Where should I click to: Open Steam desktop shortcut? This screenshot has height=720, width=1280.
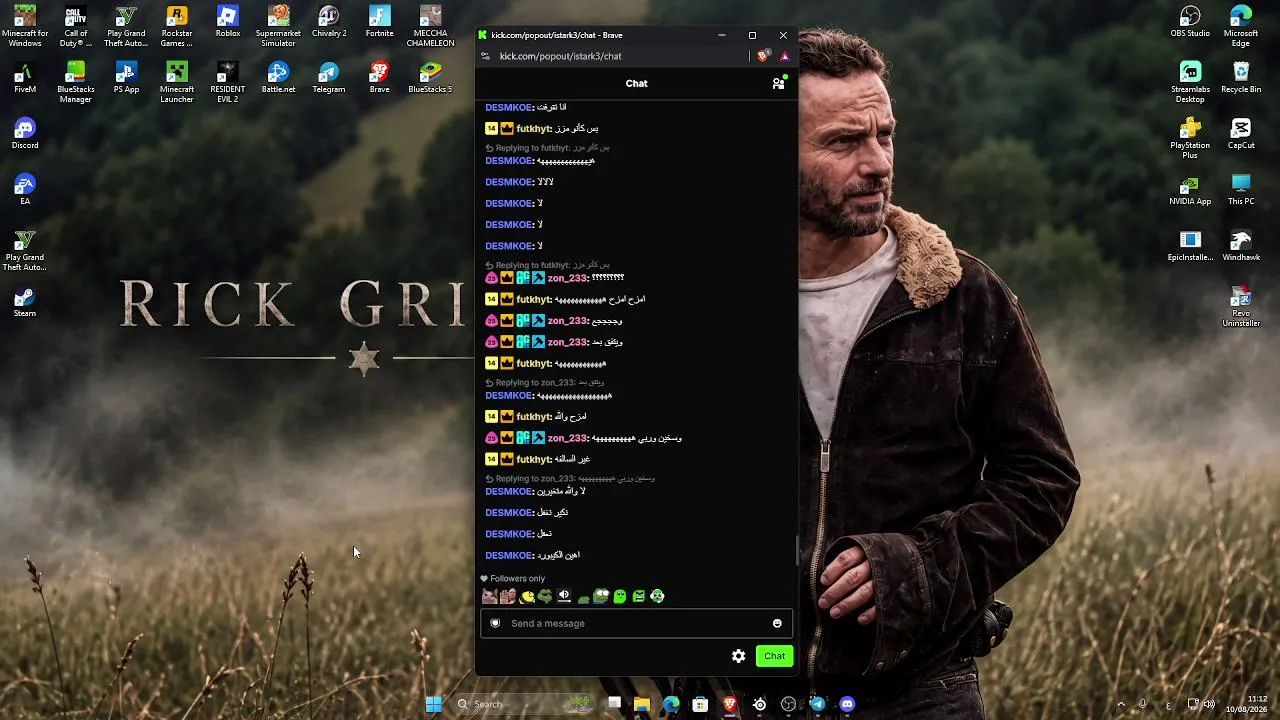click(25, 302)
